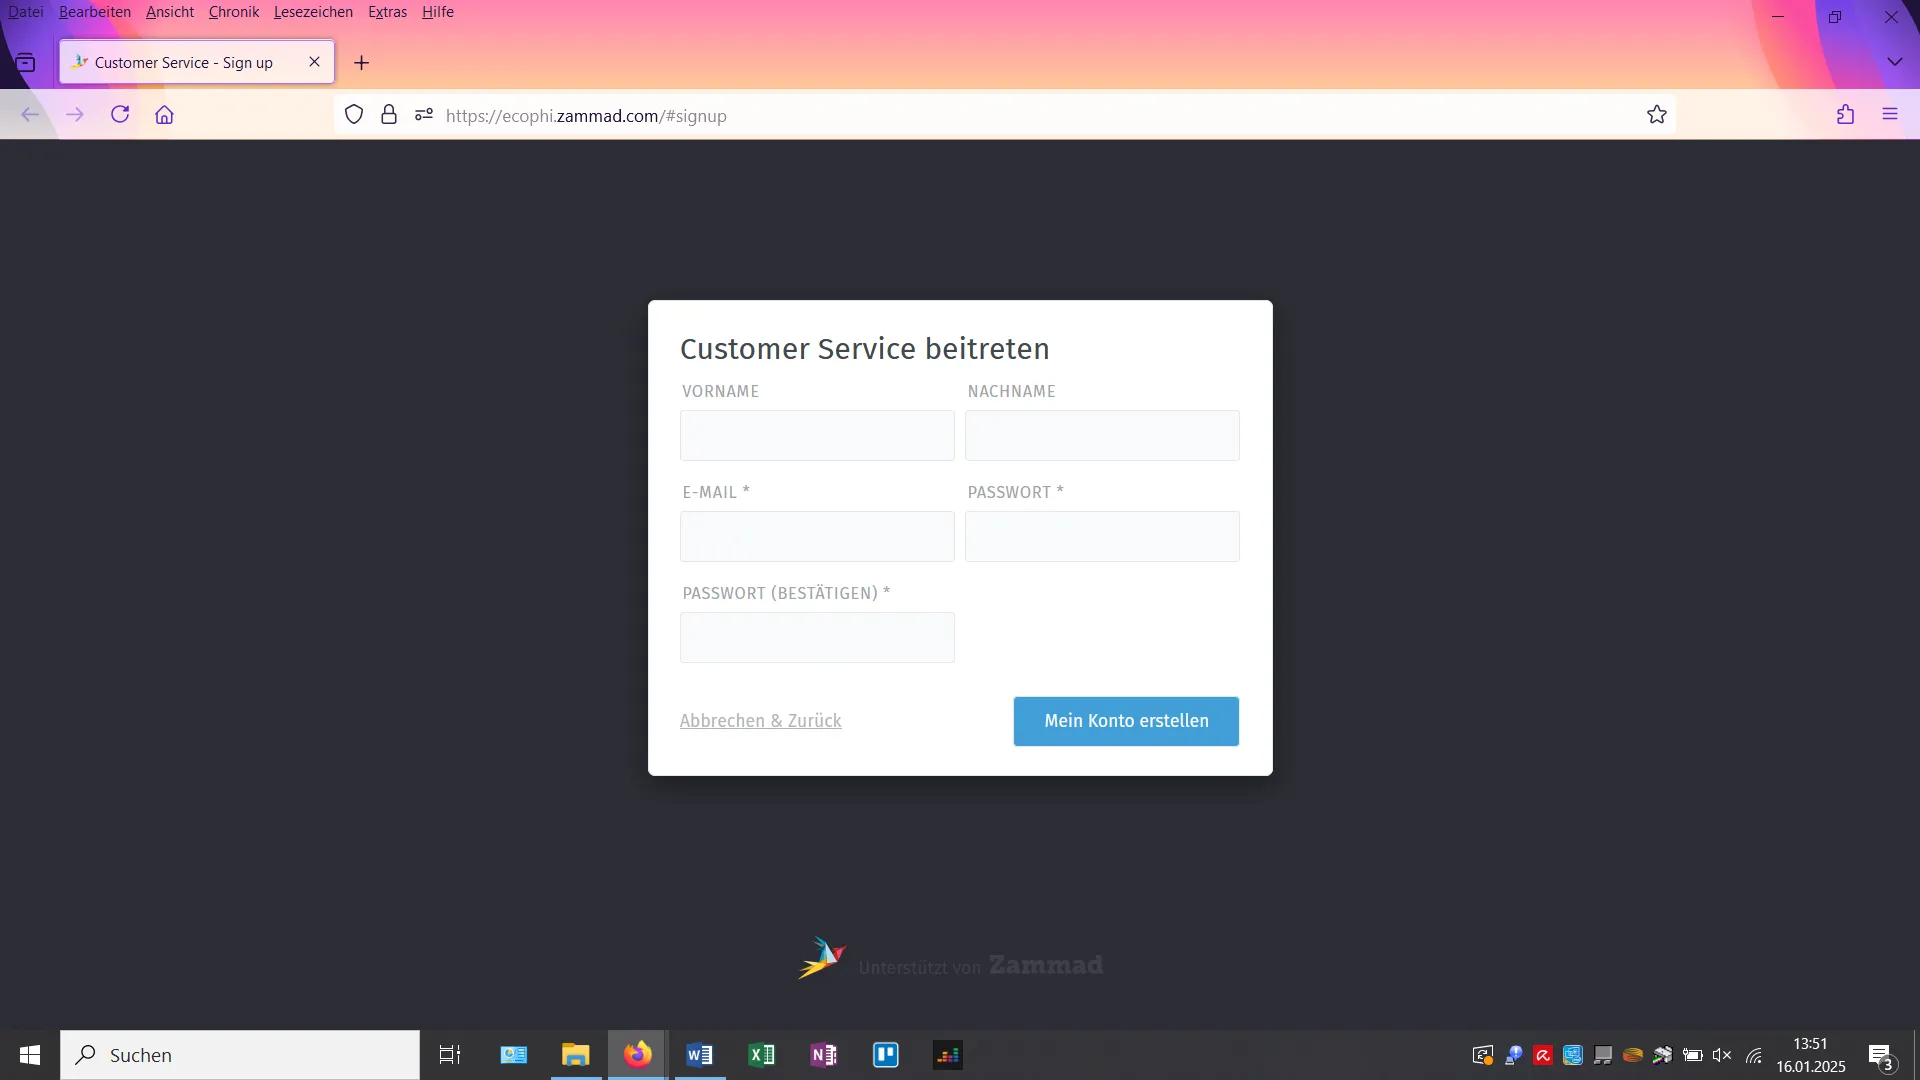Expand the list-all-tabs chevron
The image size is (1920, 1080).
(1894, 61)
